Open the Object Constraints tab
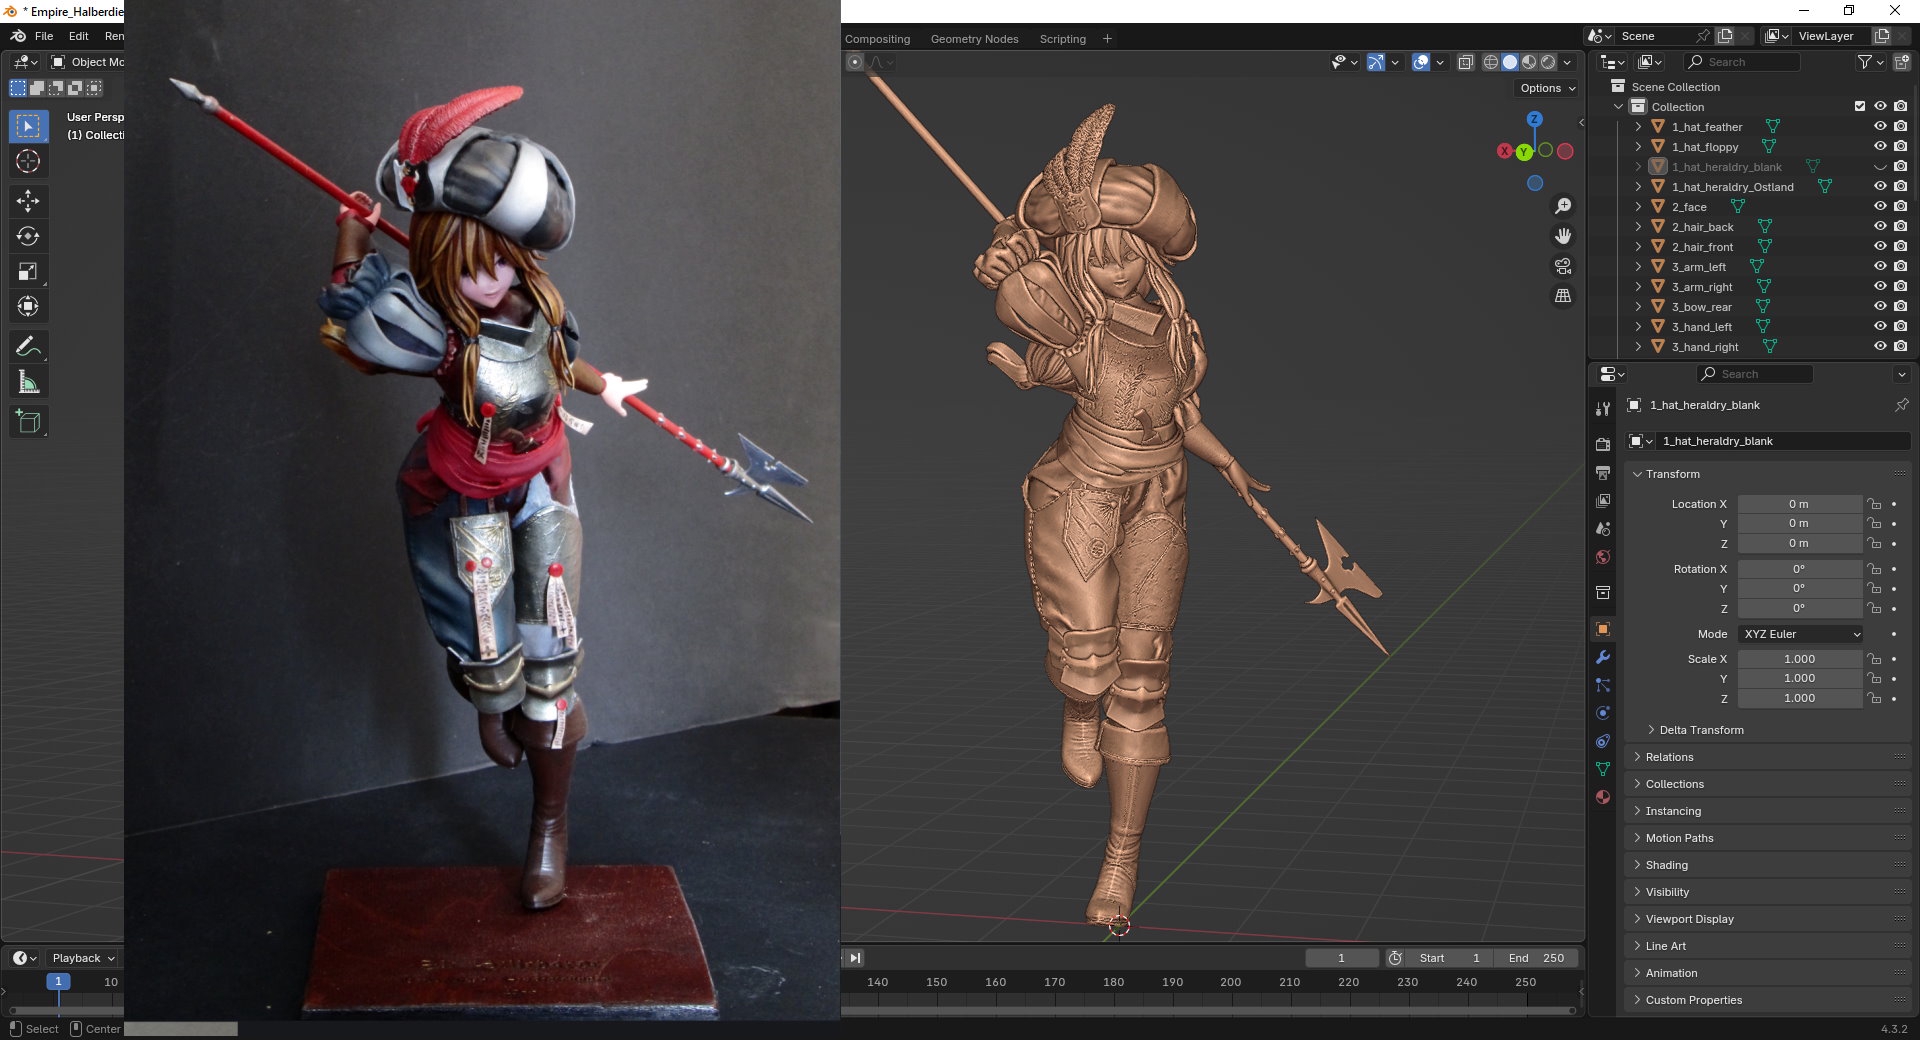Image resolution: width=1920 pixels, height=1040 pixels. (1603, 741)
